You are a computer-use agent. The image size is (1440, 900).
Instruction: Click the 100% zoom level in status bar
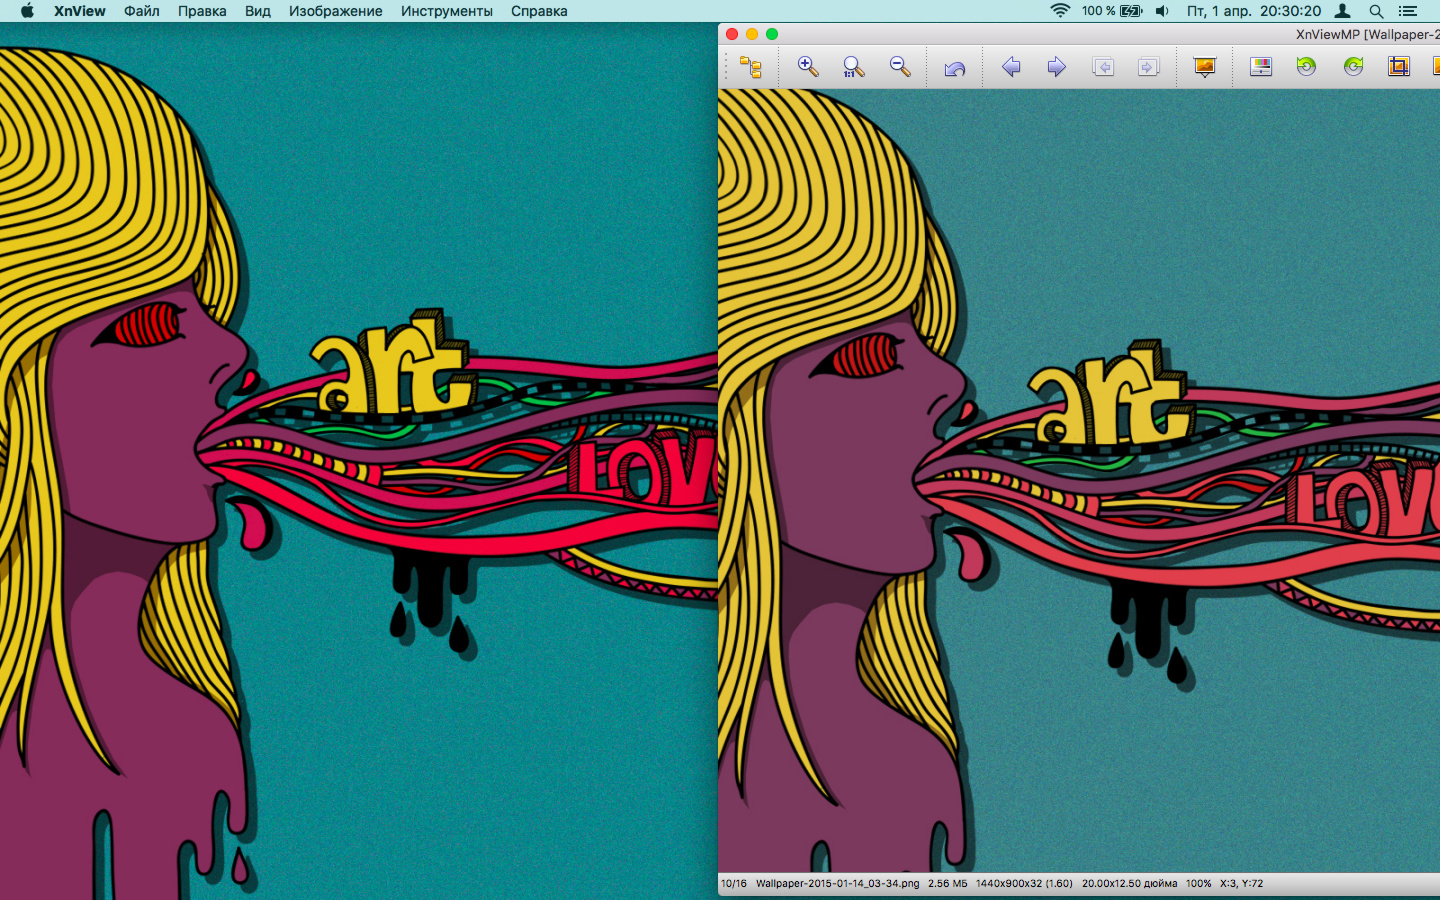pyautogui.click(x=1199, y=884)
